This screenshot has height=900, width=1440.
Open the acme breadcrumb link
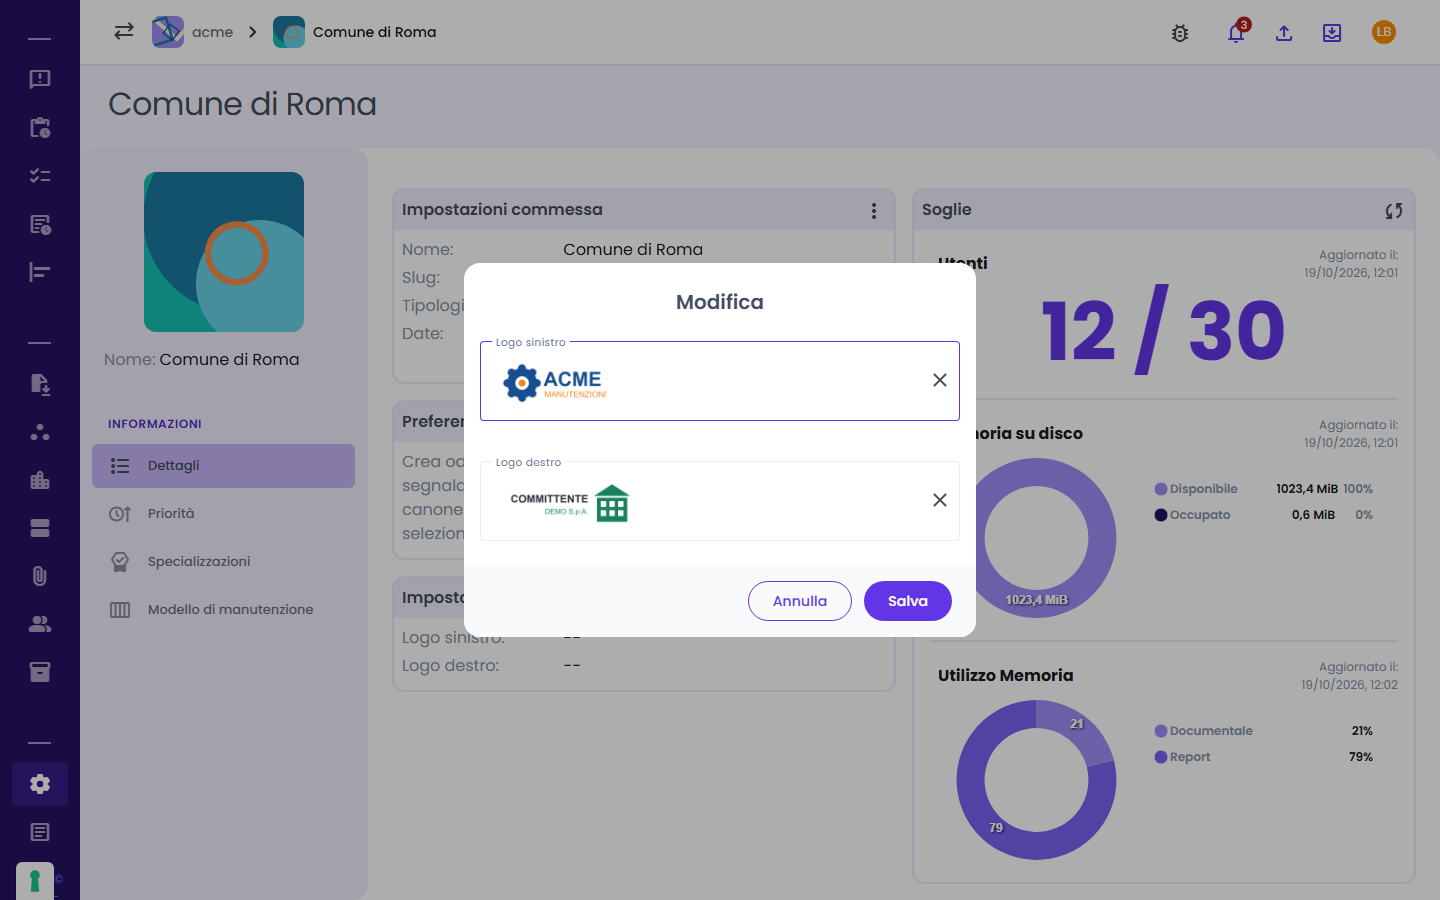[x=193, y=32]
